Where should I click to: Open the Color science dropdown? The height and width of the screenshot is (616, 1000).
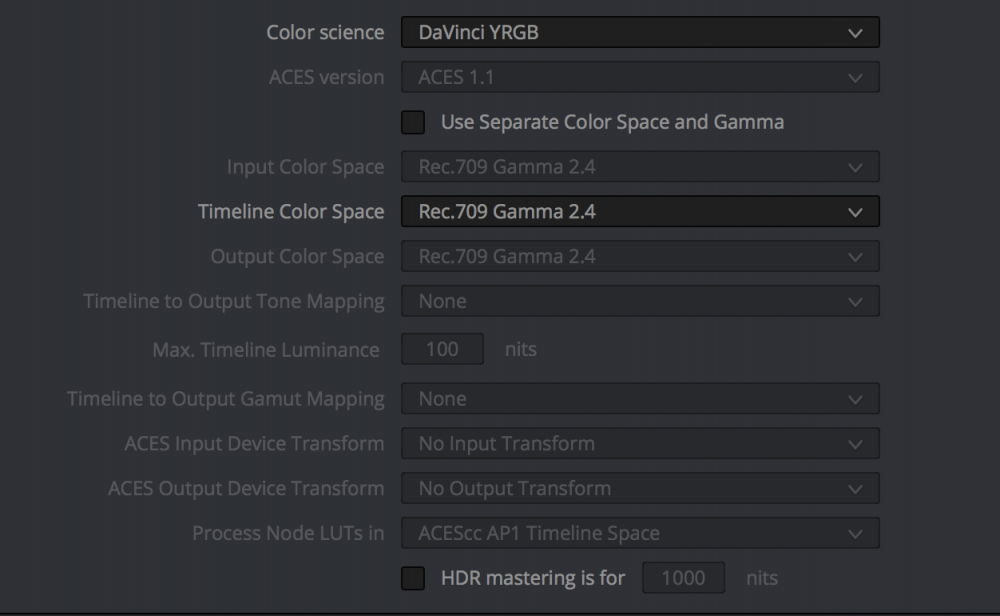tap(640, 33)
